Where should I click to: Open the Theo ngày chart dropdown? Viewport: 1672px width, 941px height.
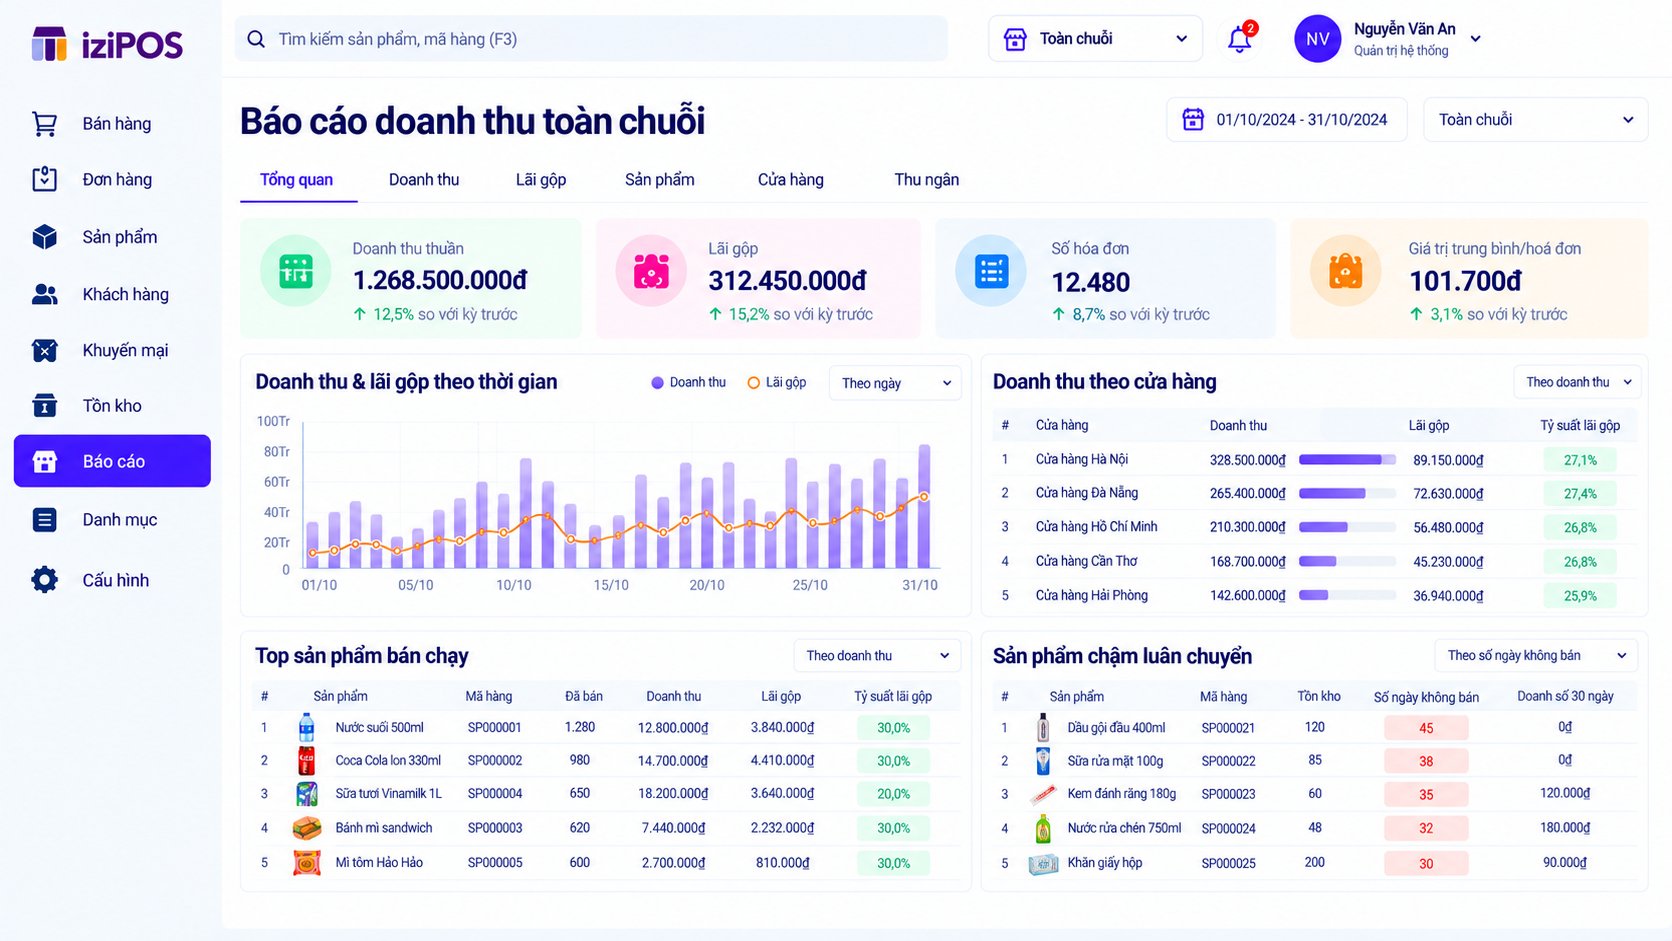coord(895,383)
